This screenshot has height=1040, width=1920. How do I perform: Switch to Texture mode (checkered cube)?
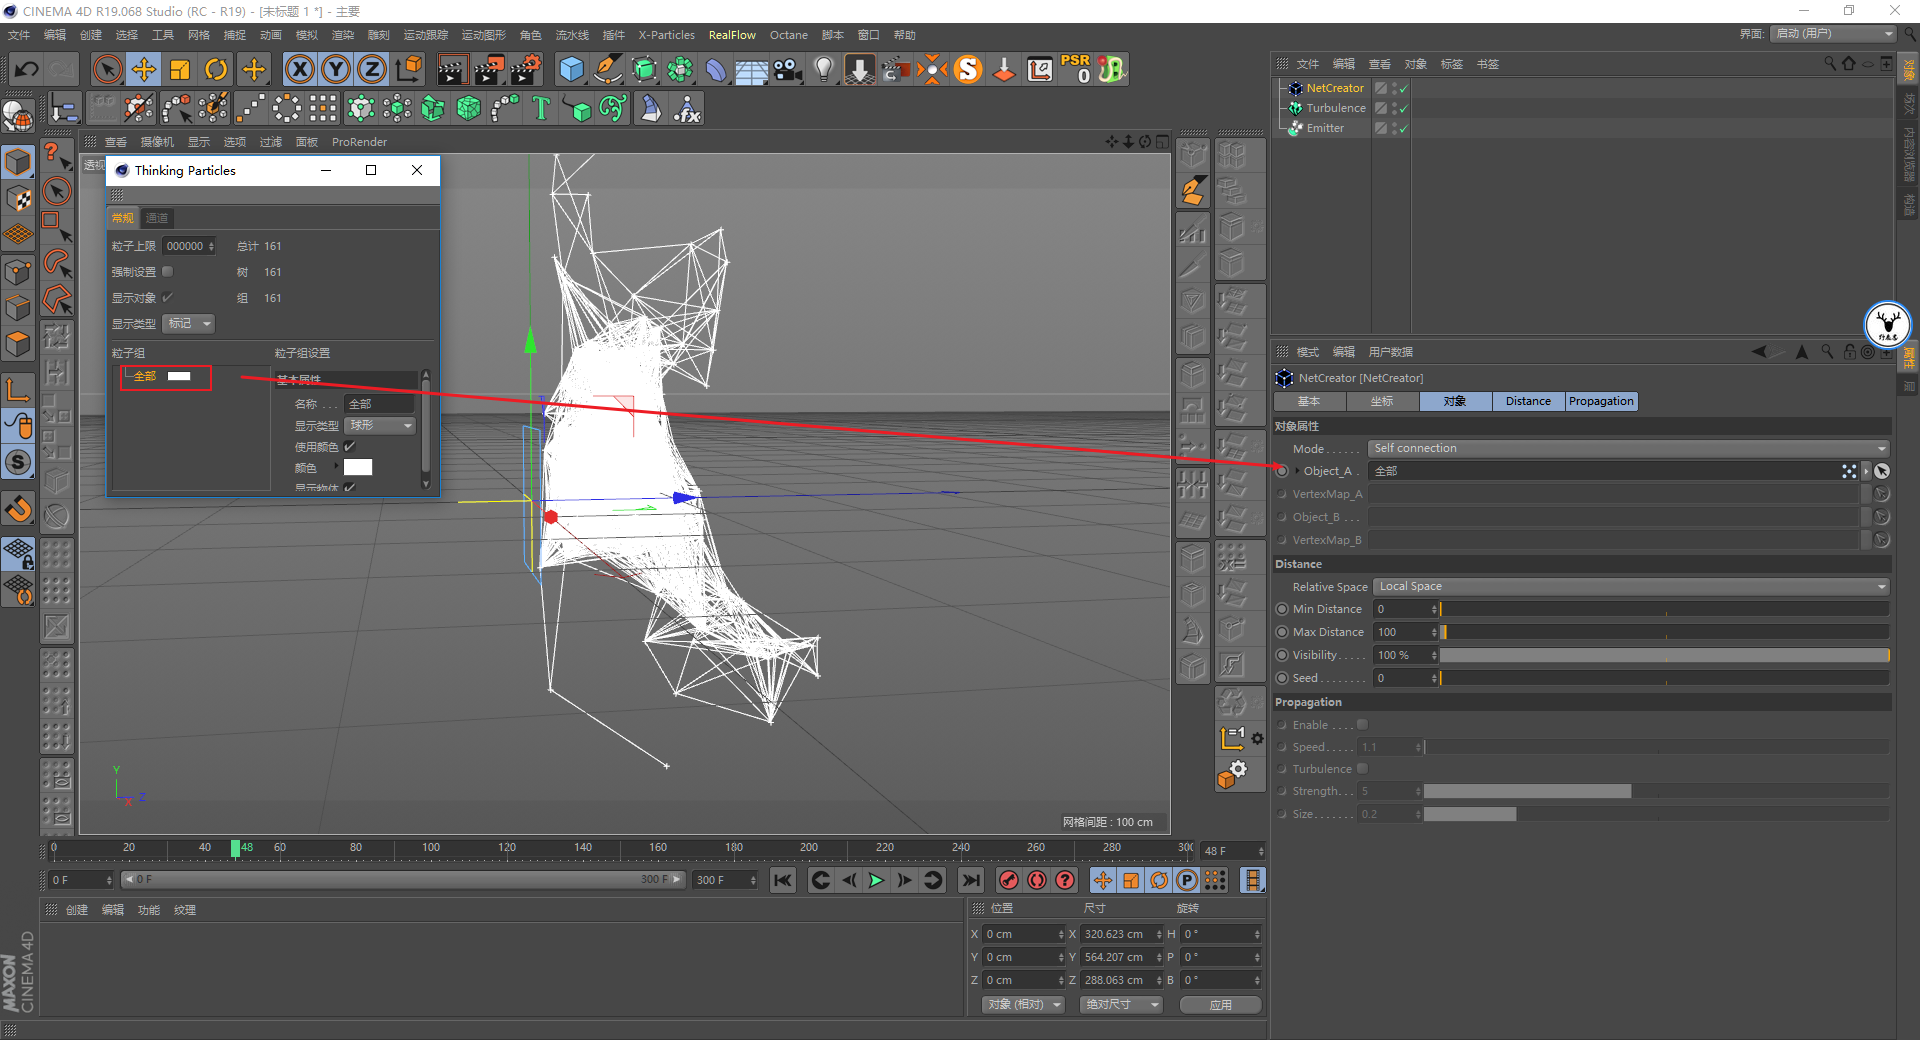point(19,198)
